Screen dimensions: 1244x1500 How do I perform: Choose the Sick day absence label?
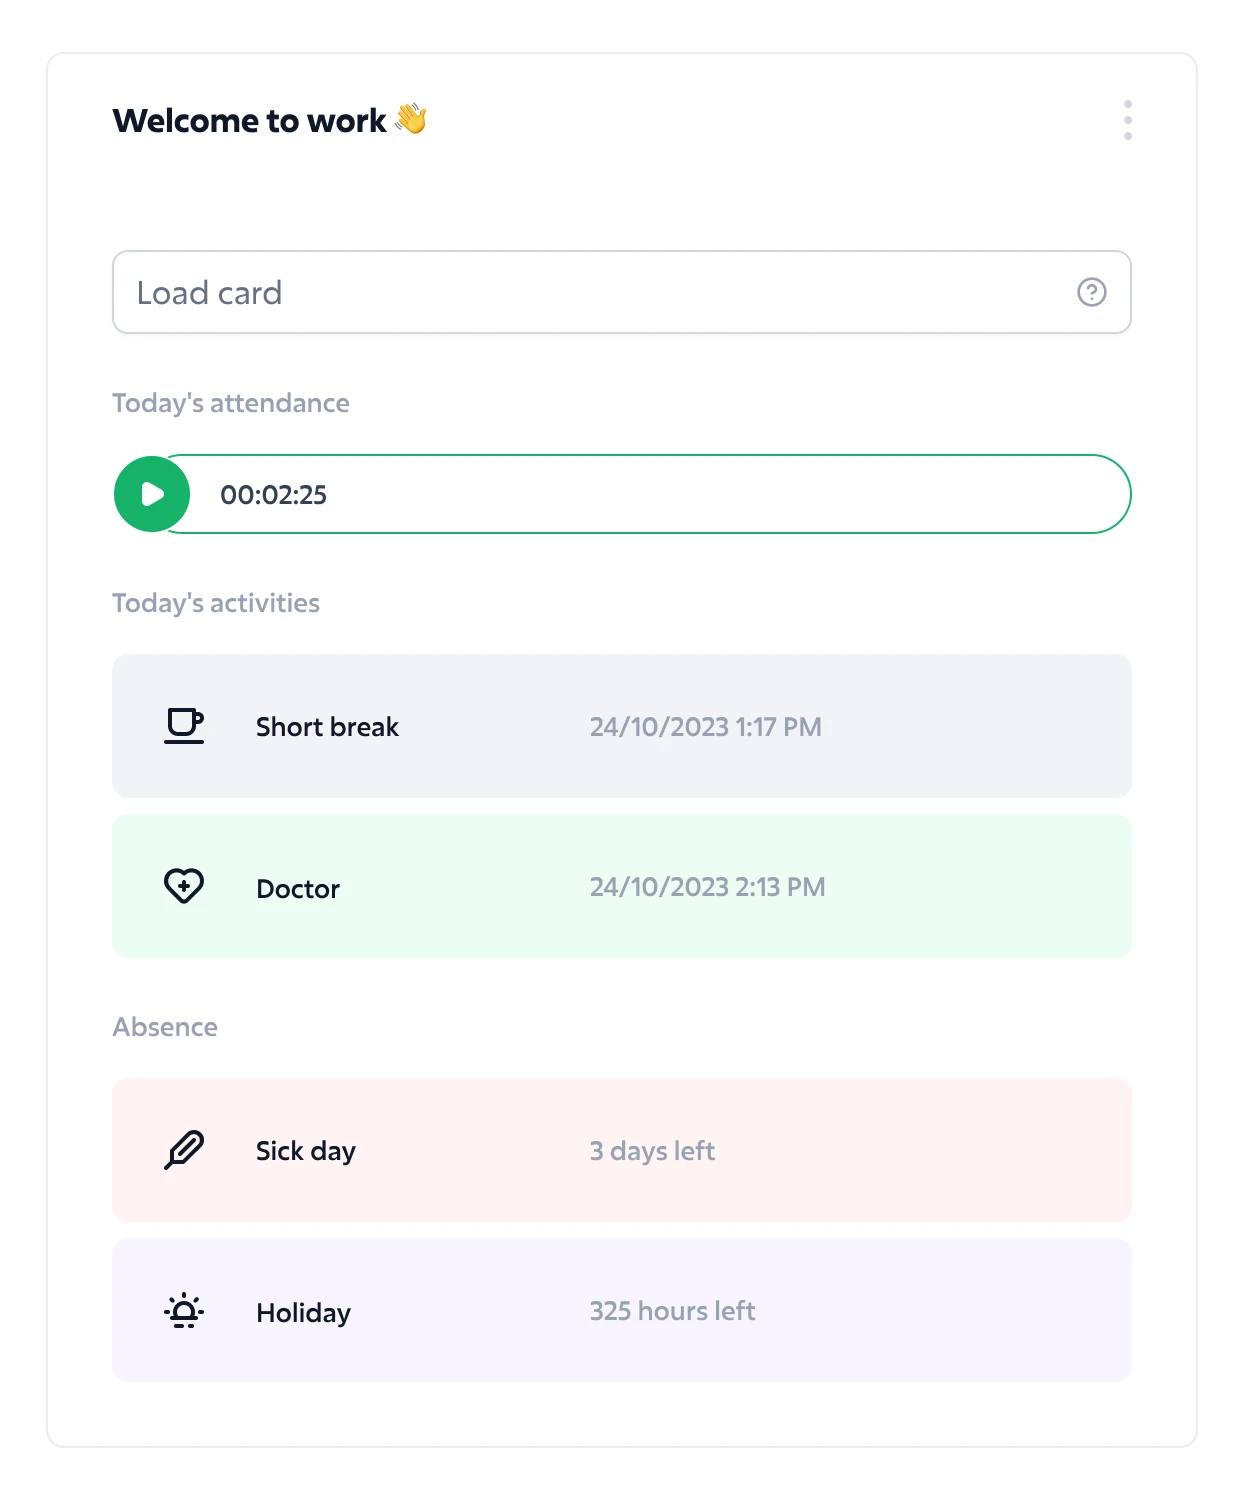coord(306,1151)
